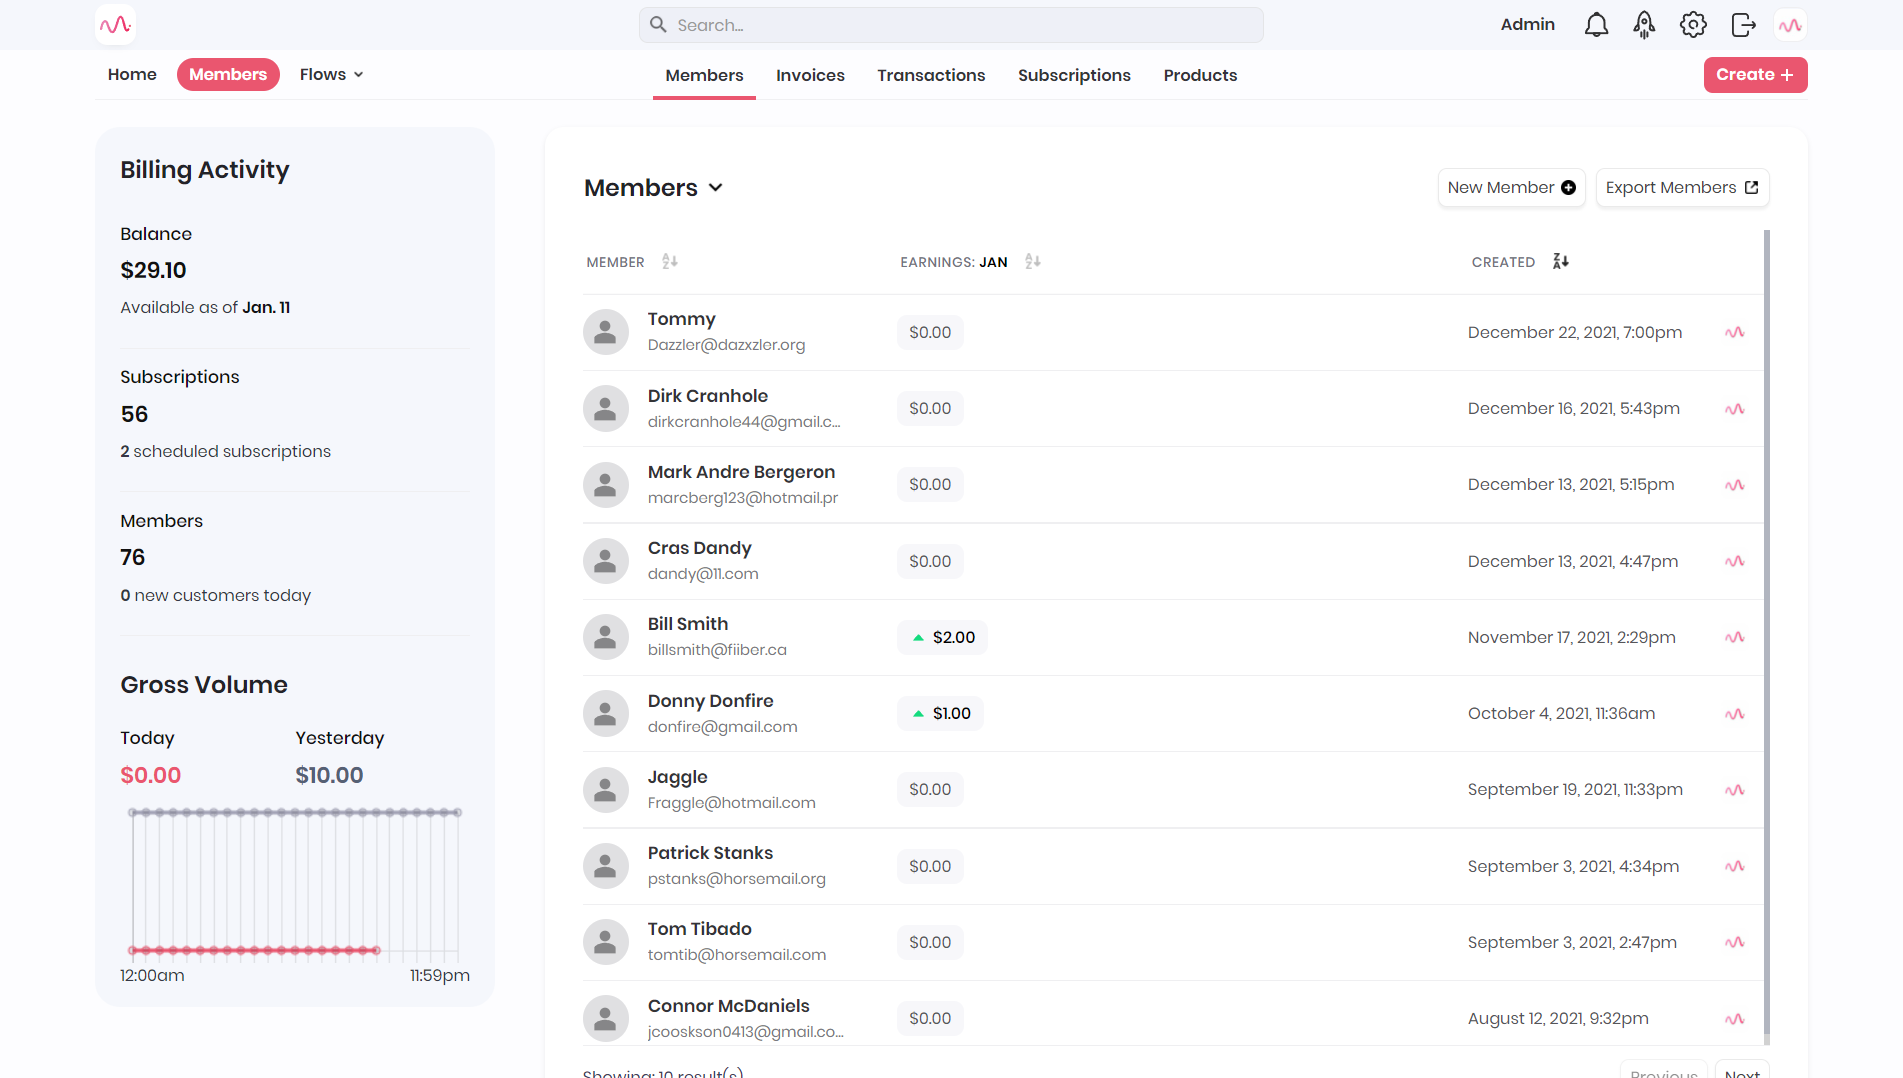This screenshot has width=1903, height=1078.
Task: Open the activity icon for Connor McDaniels
Action: (x=1735, y=1019)
